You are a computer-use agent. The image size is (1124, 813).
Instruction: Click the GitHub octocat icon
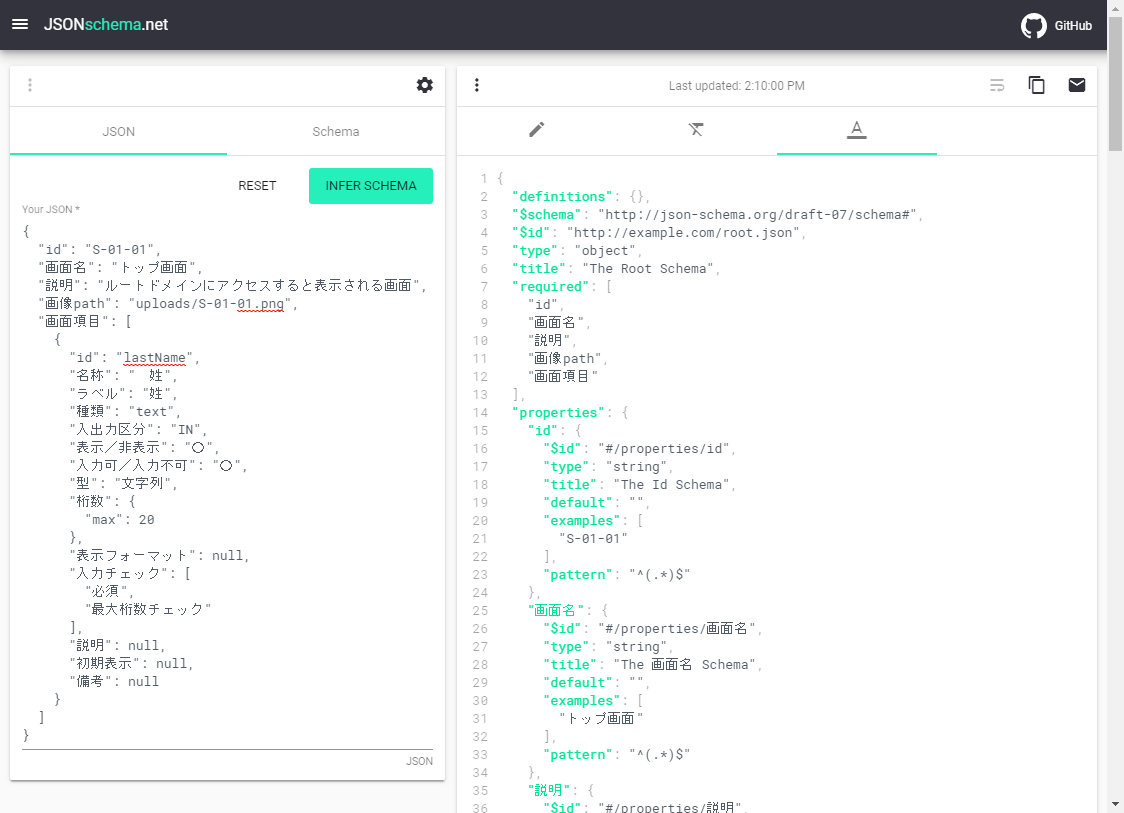pyautogui.click(x=1035, y=25)
